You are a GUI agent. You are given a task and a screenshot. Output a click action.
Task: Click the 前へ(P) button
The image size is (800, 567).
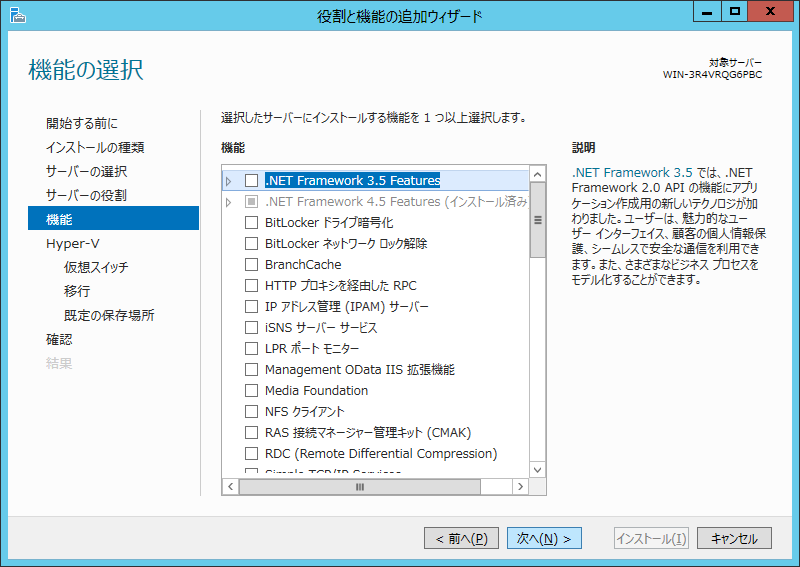pos(461,538)
